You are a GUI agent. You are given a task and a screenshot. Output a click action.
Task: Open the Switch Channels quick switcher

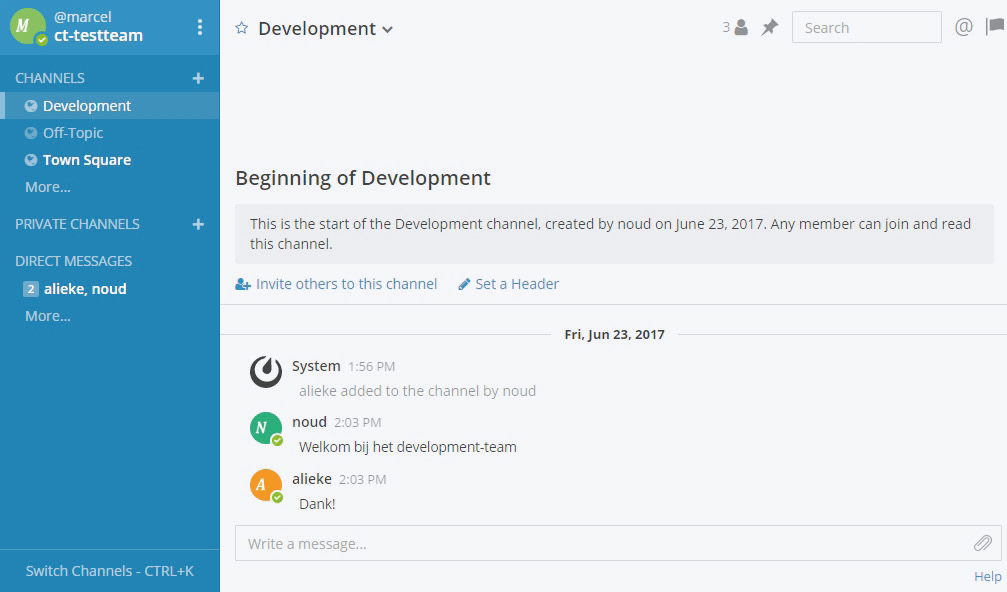110,571
